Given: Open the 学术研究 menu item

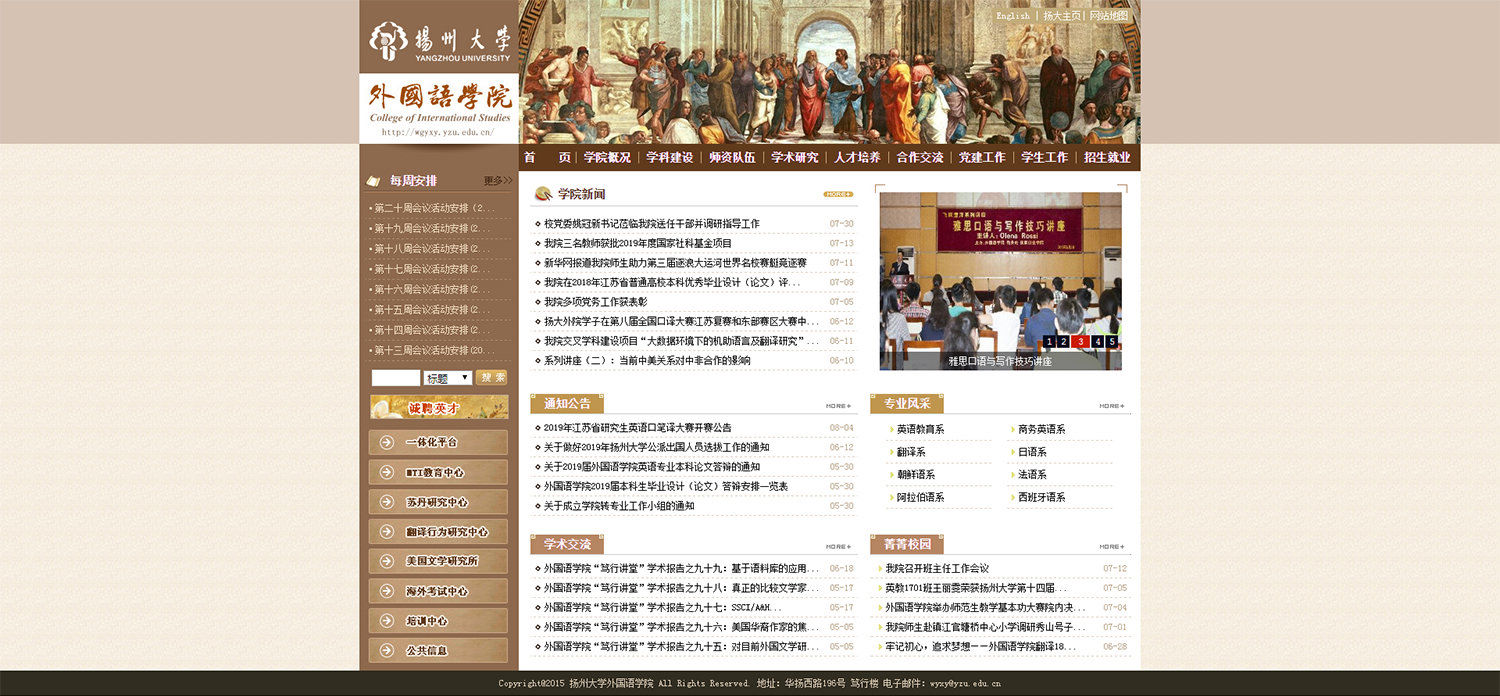Looking at the screenshot, I should pyautogui.click(x=794, y=157).
